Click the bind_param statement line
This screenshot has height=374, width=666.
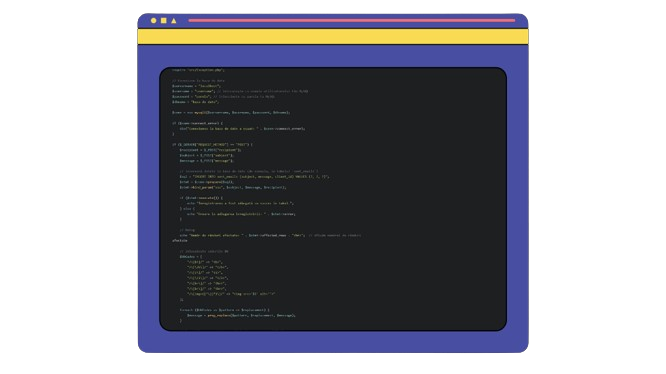233,187
